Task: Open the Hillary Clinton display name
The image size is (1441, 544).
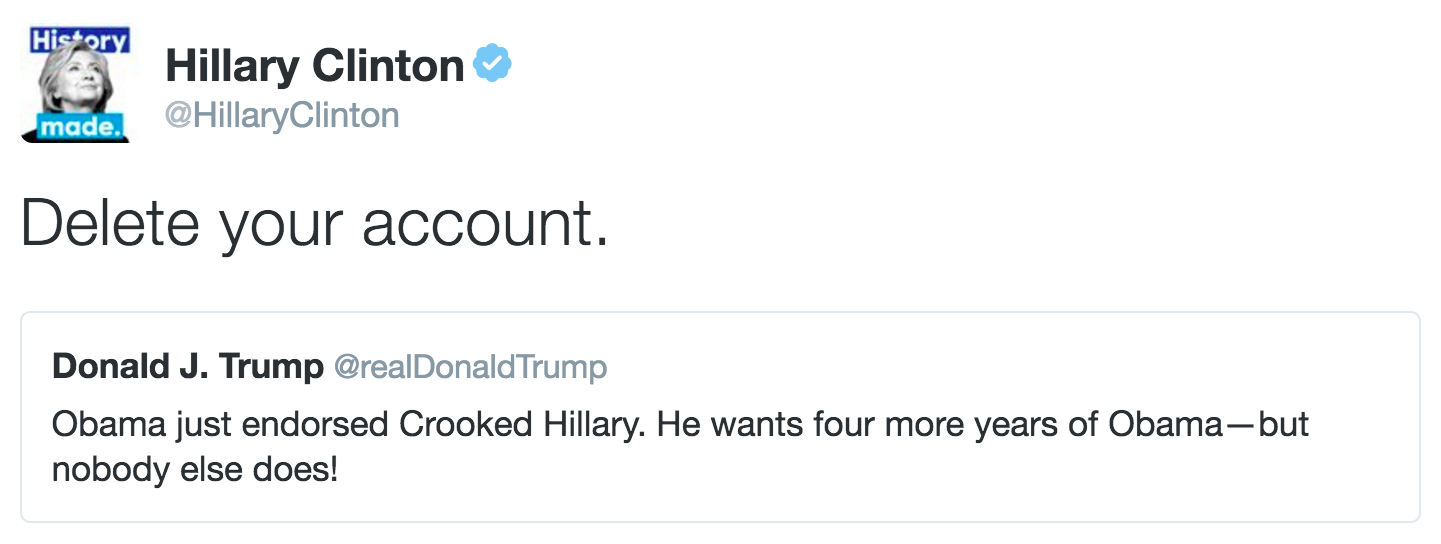Action: (x=314, y=66)
